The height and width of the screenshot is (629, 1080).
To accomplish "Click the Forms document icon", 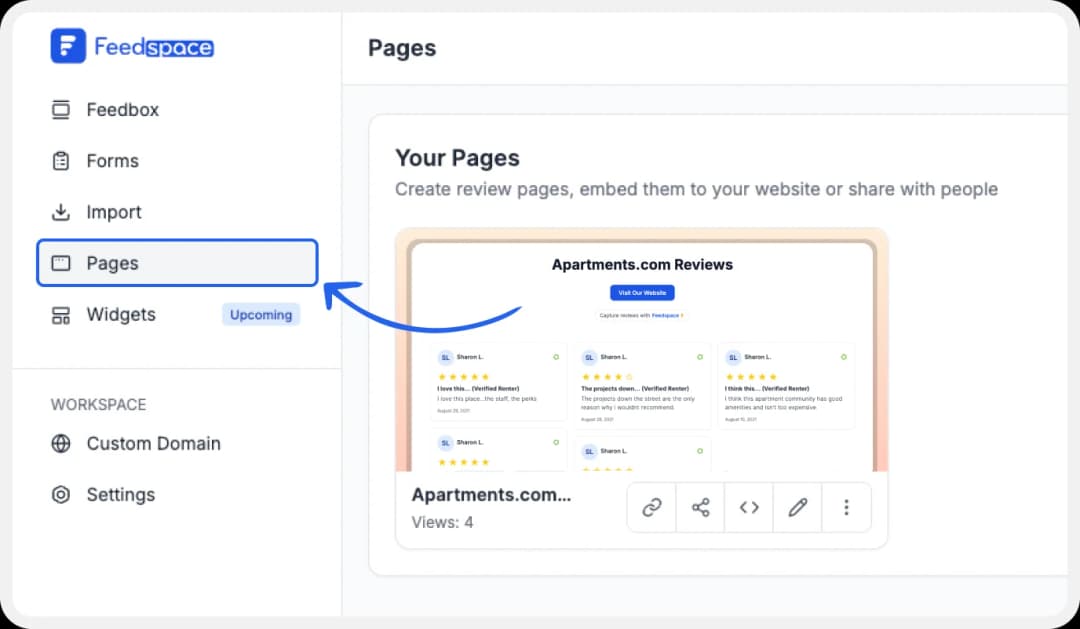I will coord(61,161).
